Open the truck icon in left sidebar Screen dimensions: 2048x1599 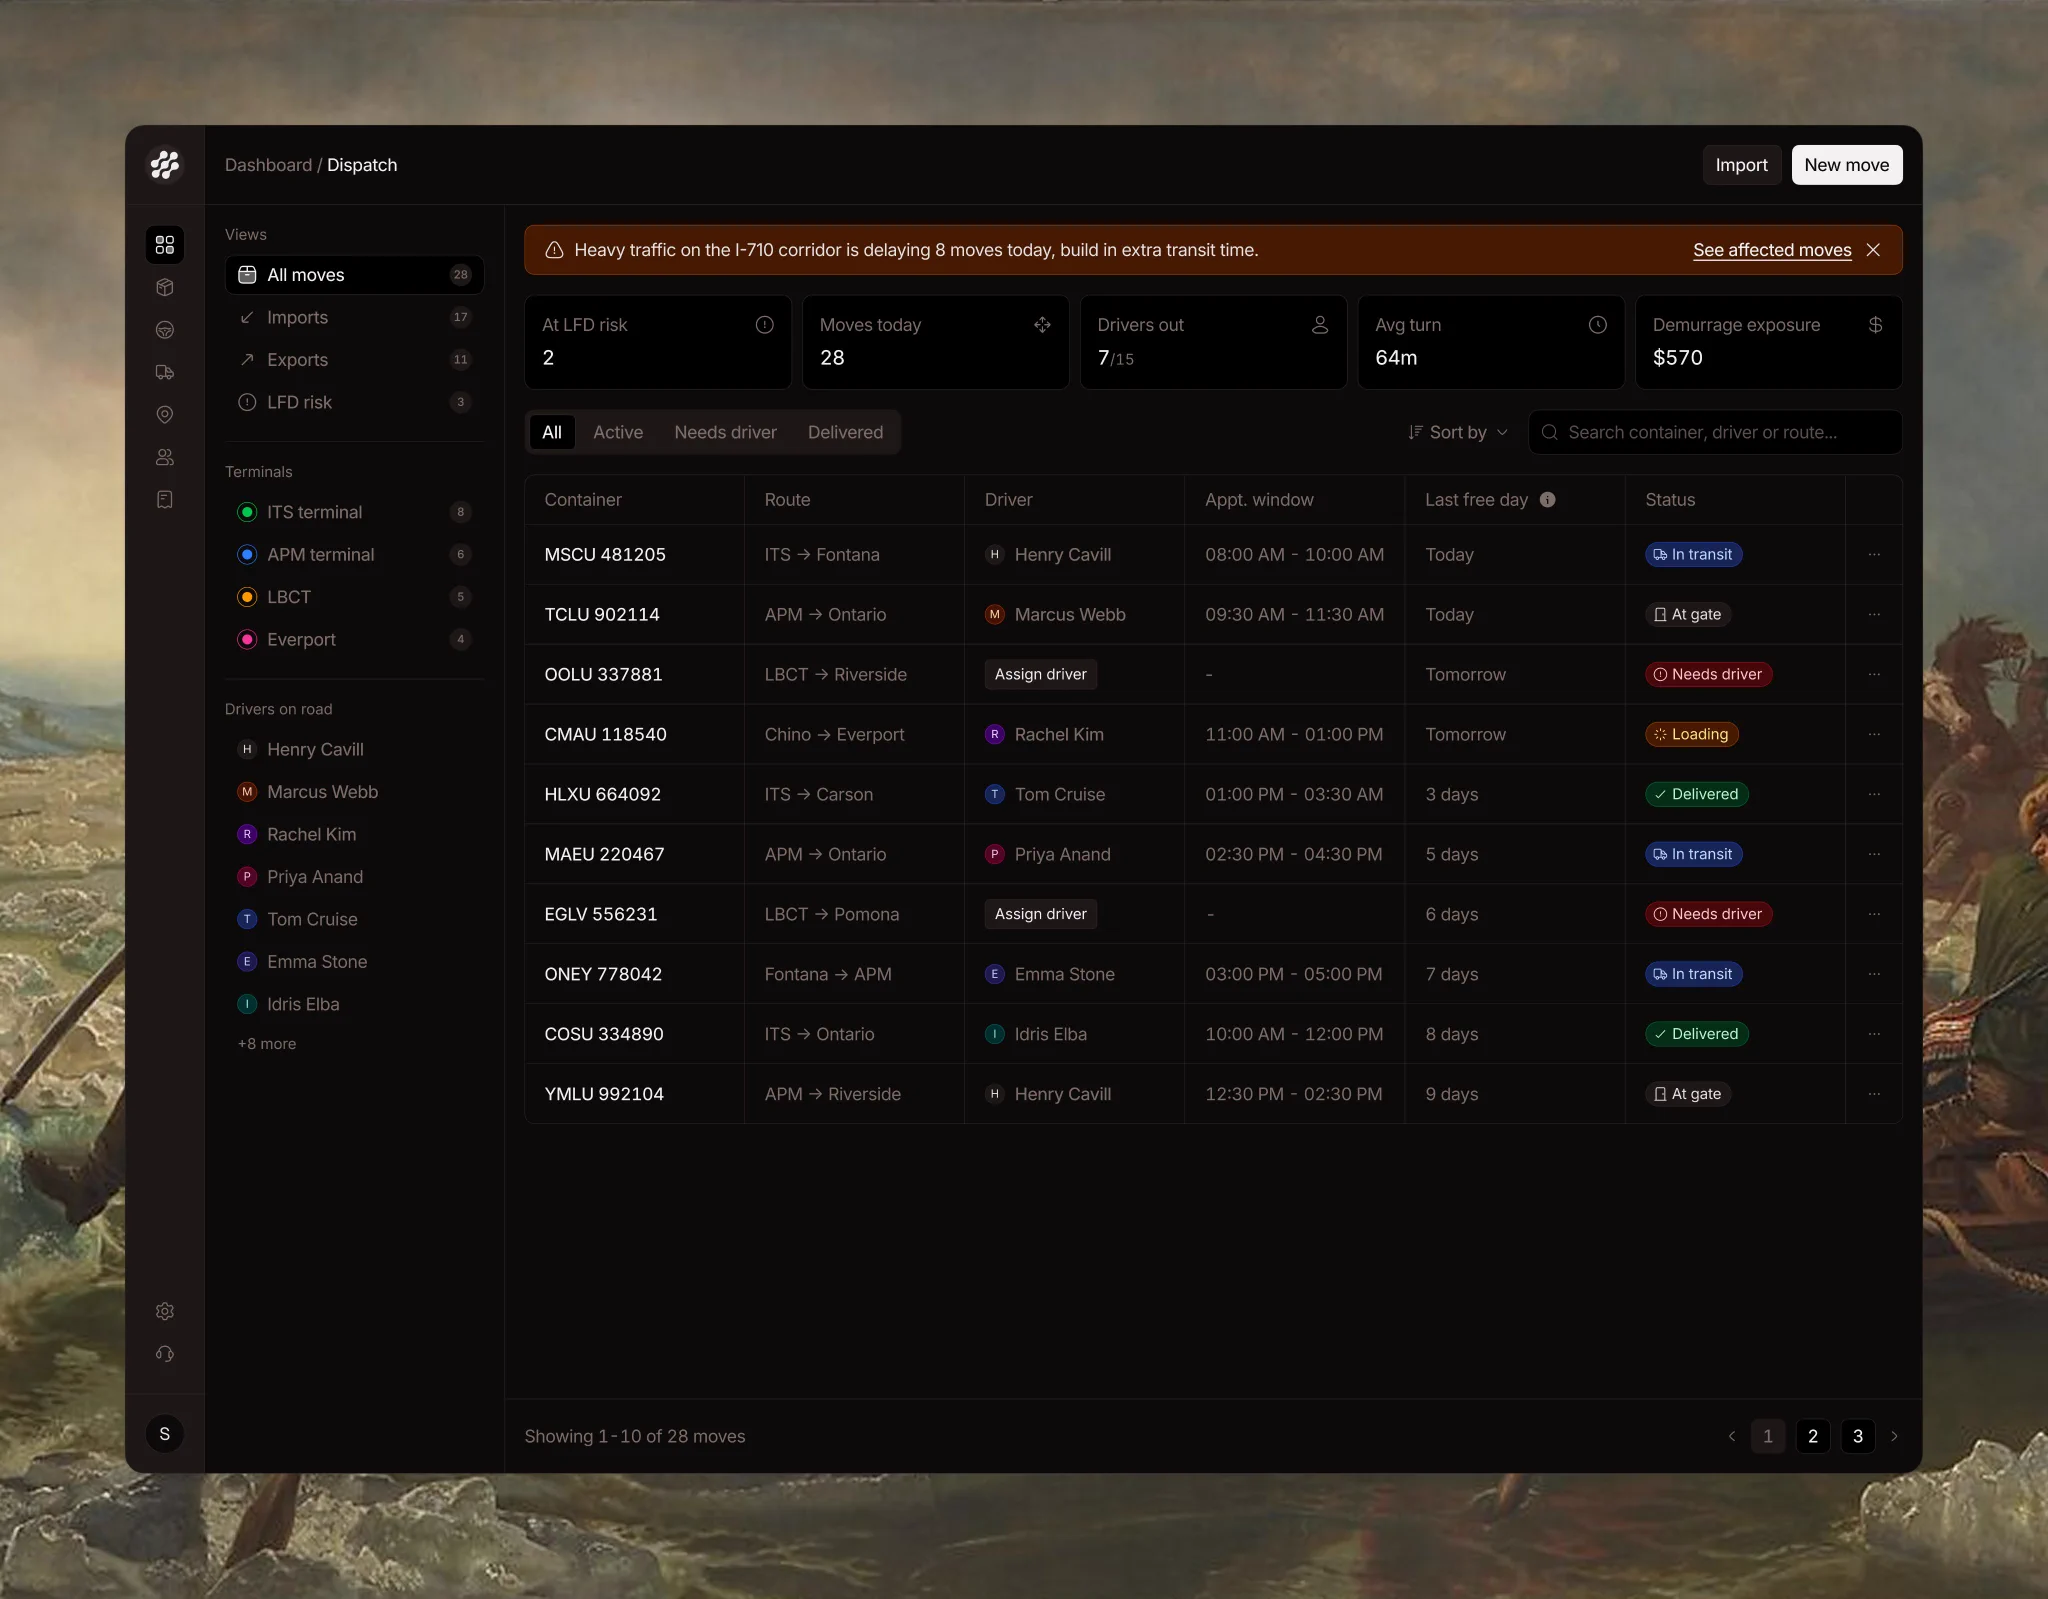[x=165, y=372]
